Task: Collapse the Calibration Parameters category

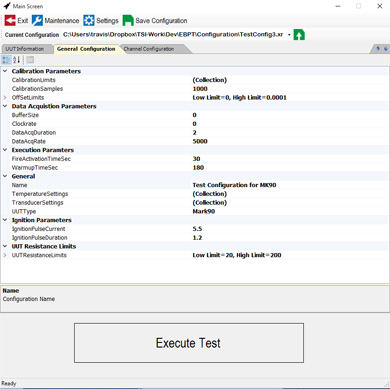Action: coord(5,71)
